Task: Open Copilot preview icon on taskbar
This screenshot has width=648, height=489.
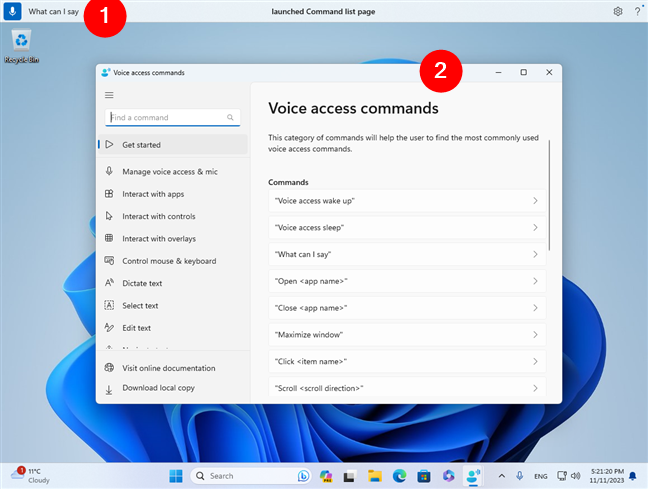Action: click(x=326, y=476)
